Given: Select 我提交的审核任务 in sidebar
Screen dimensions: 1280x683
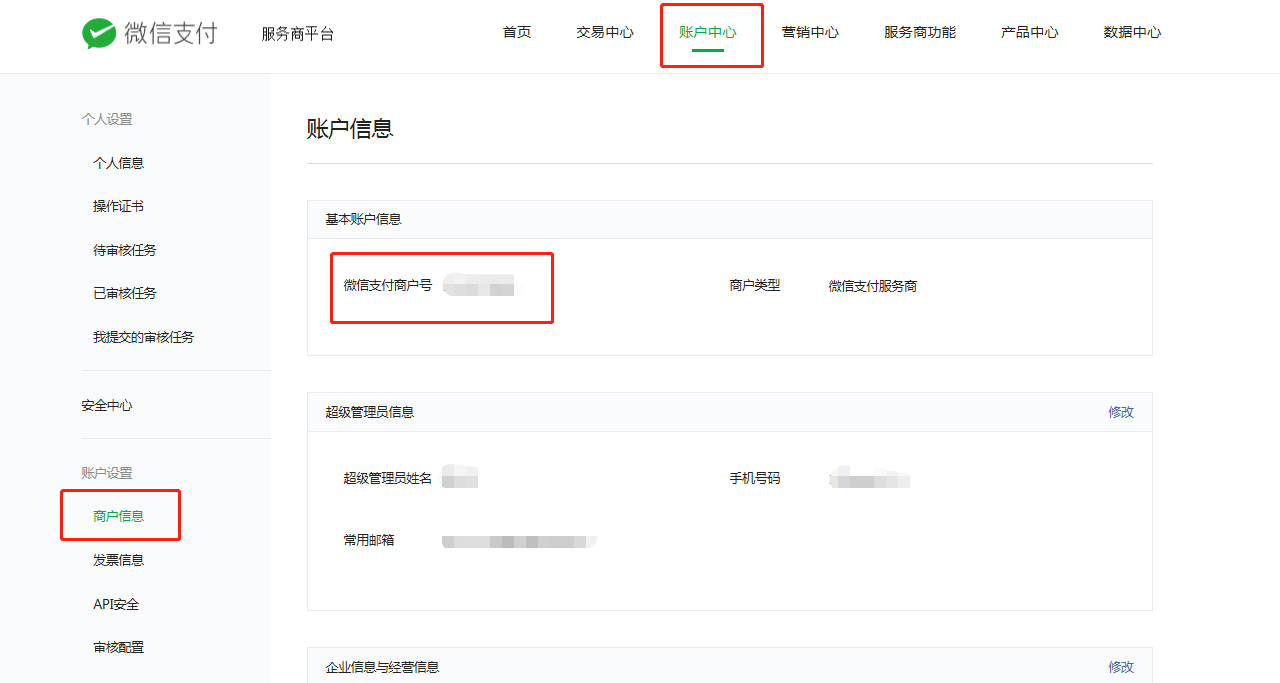Looking at the screenshot, I should [144, 337].
